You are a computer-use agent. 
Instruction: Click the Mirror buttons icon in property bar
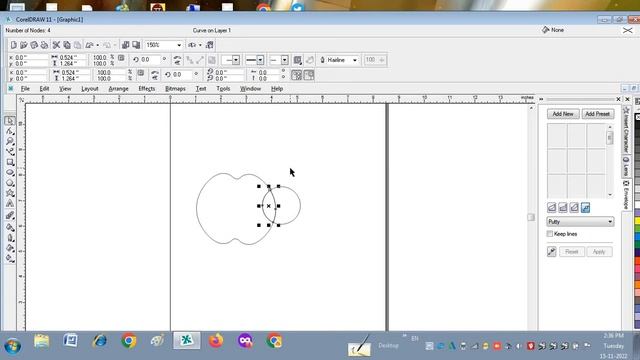click(x=177, y=60)
